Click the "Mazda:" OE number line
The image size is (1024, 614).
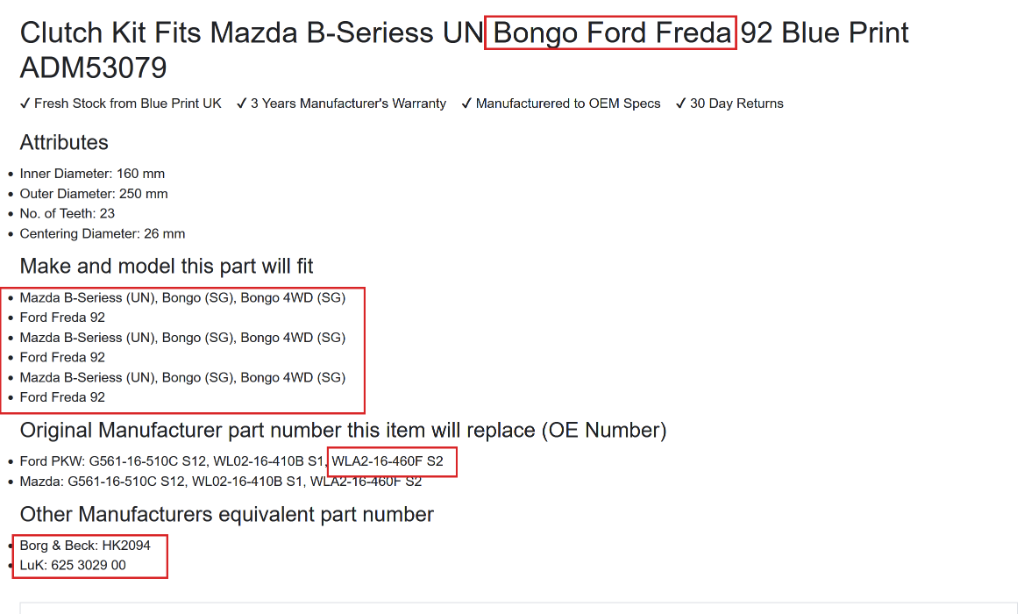coord(220,482)
